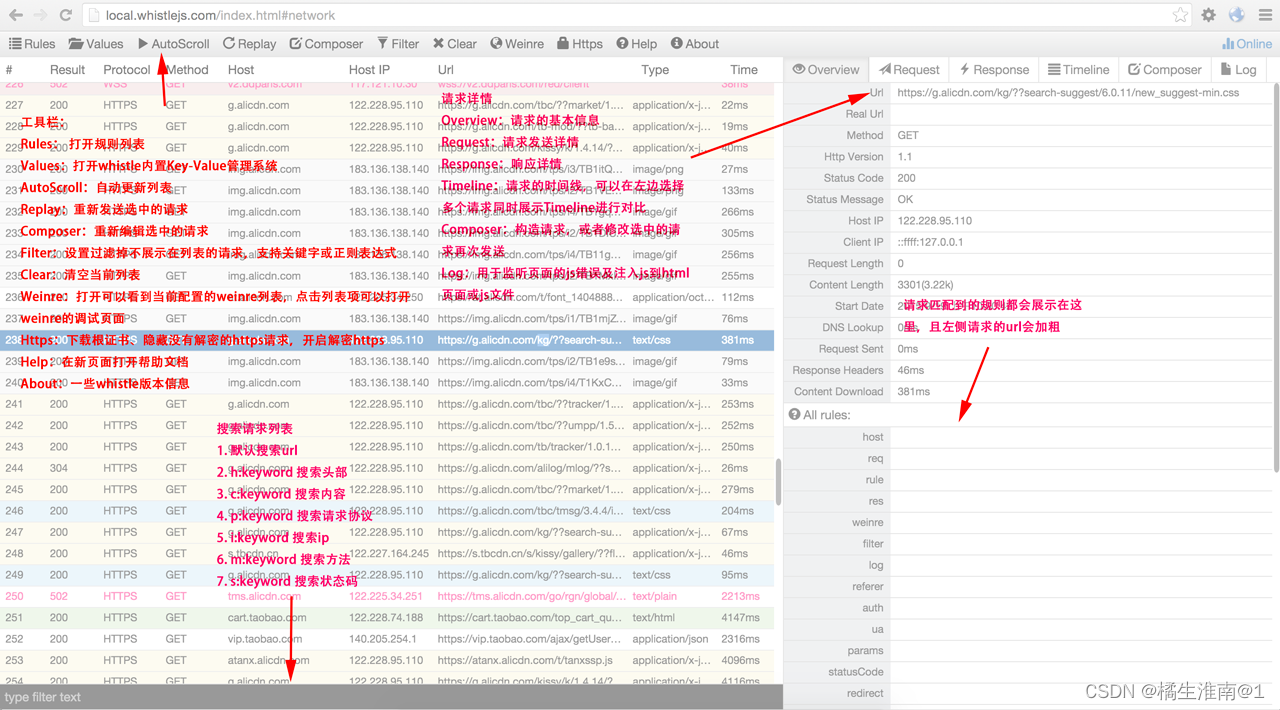
Task: Select request row 246 text/css 204ms
Action: pyautogui.click(x=387, y=511)
